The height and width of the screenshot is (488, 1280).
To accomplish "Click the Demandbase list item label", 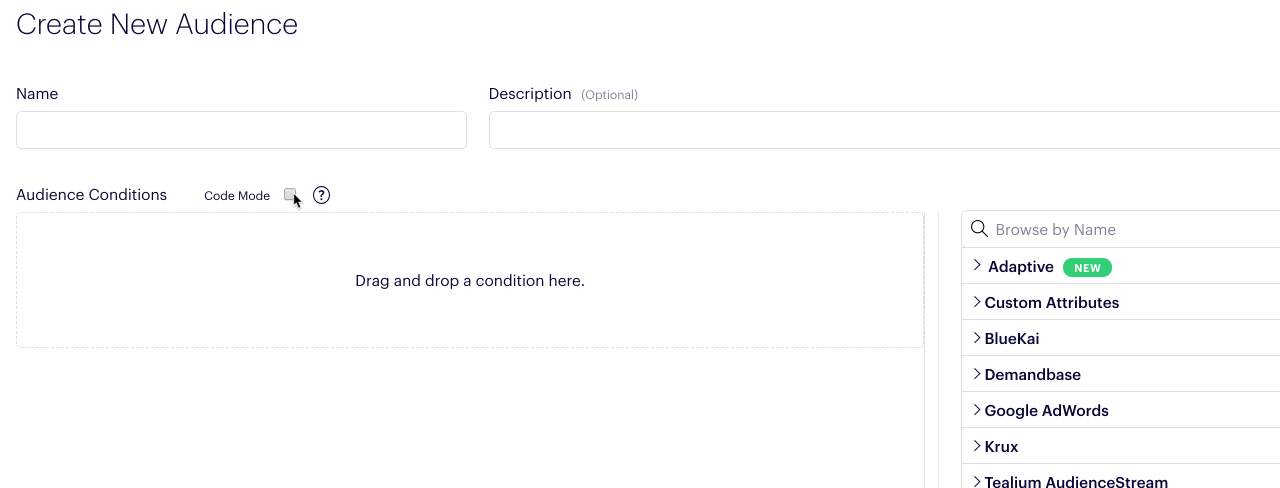I will [x=1033, y=375].
